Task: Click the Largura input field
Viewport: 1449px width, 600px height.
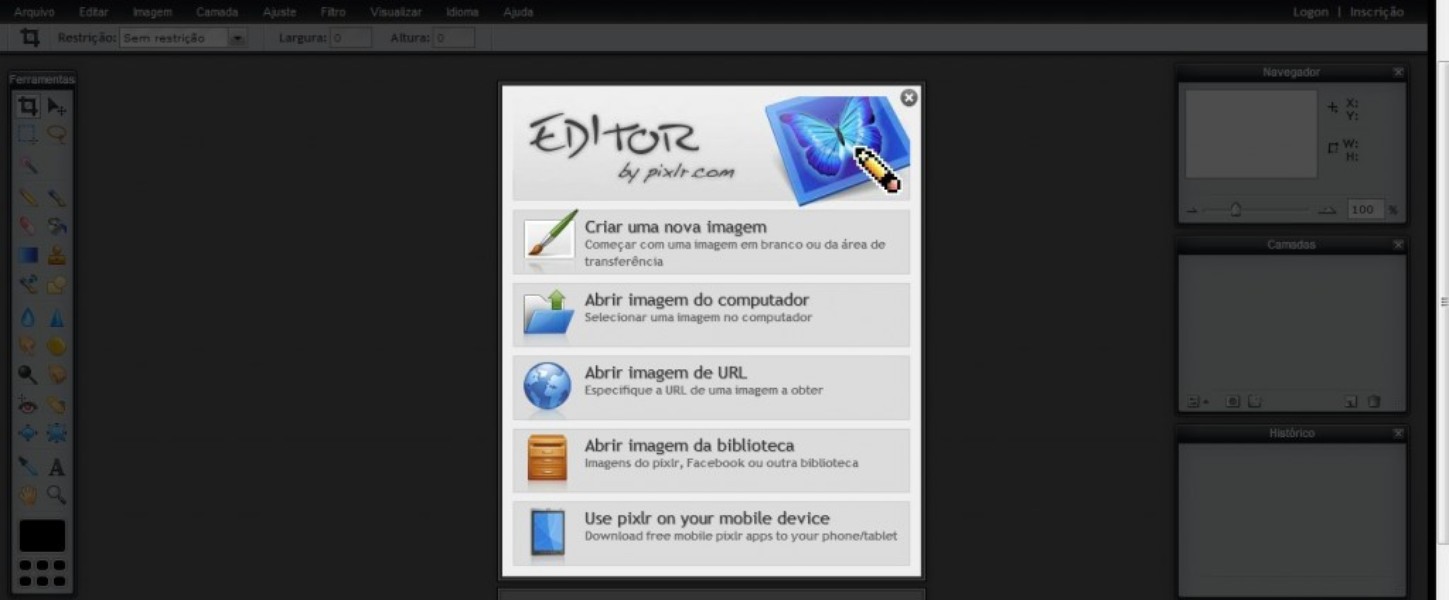Action: [351, 38]
